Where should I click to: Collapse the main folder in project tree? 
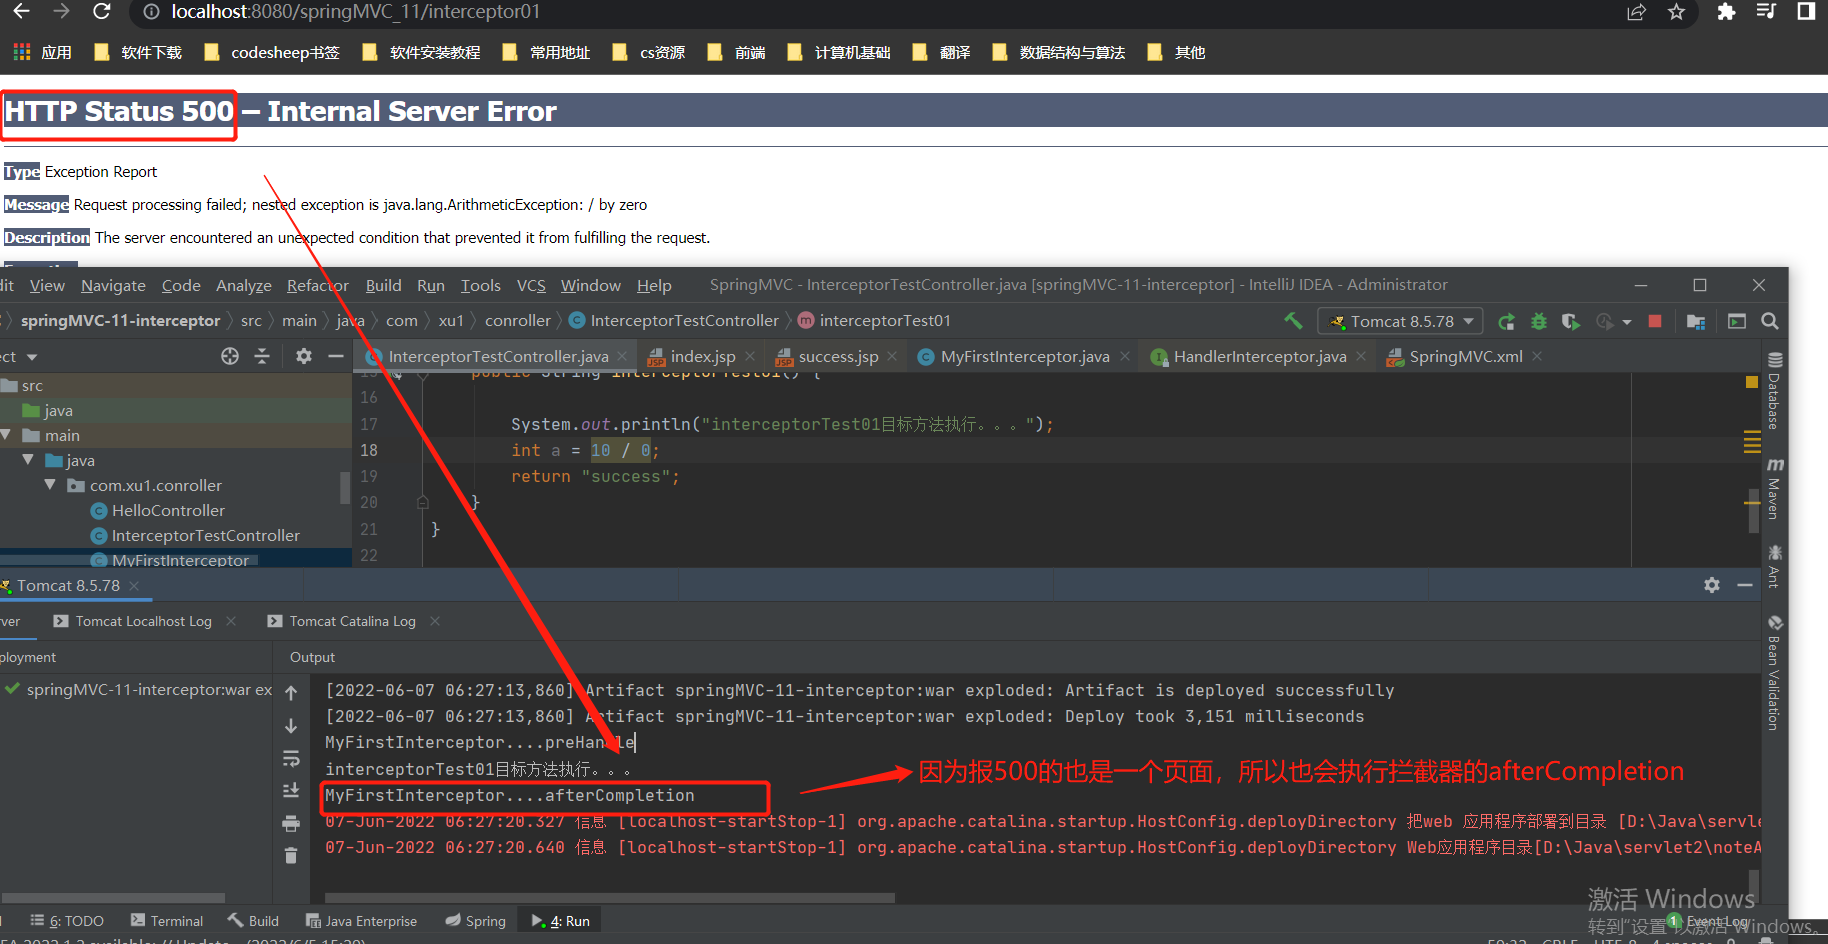[6, 435]
